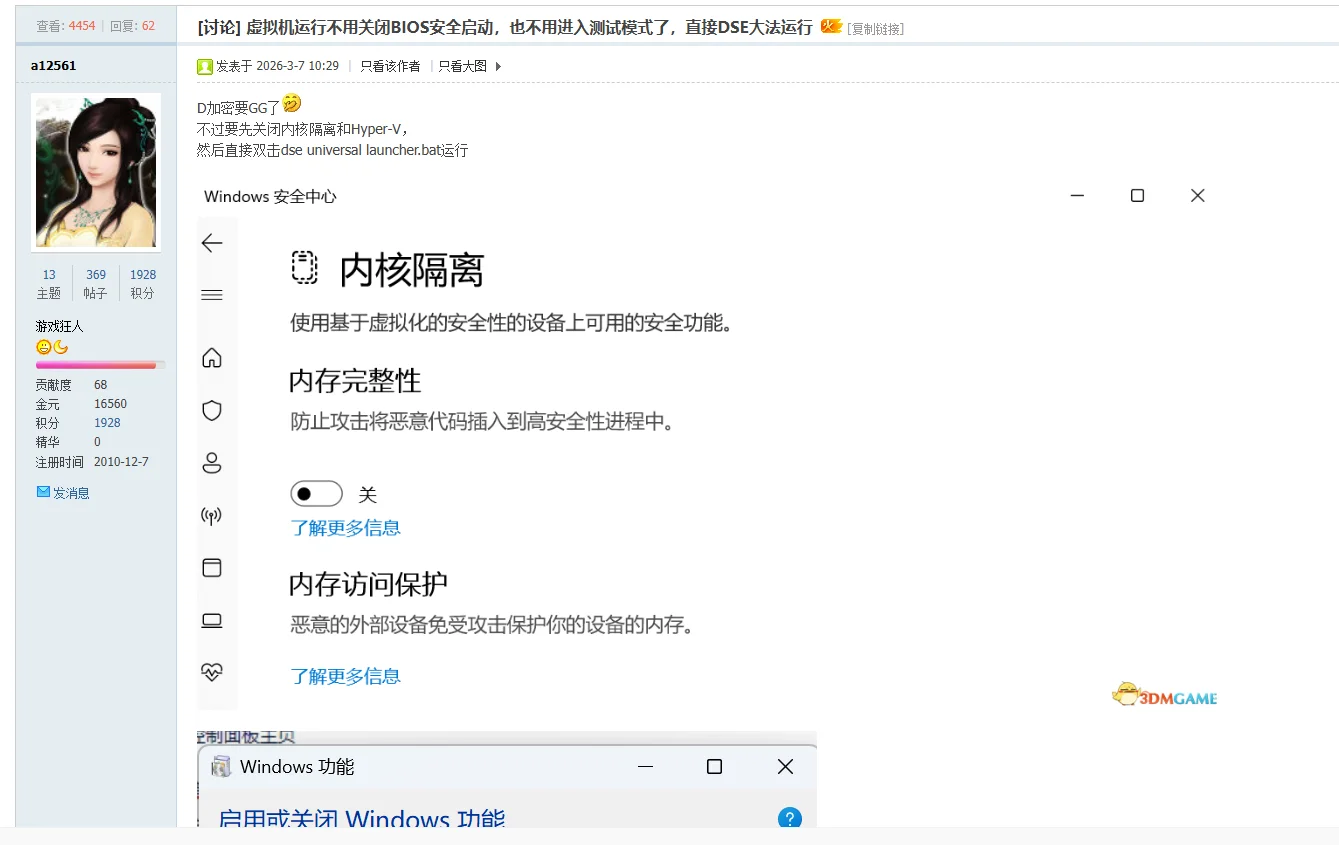Open user a12561's avatar picture

coord(96,172)
